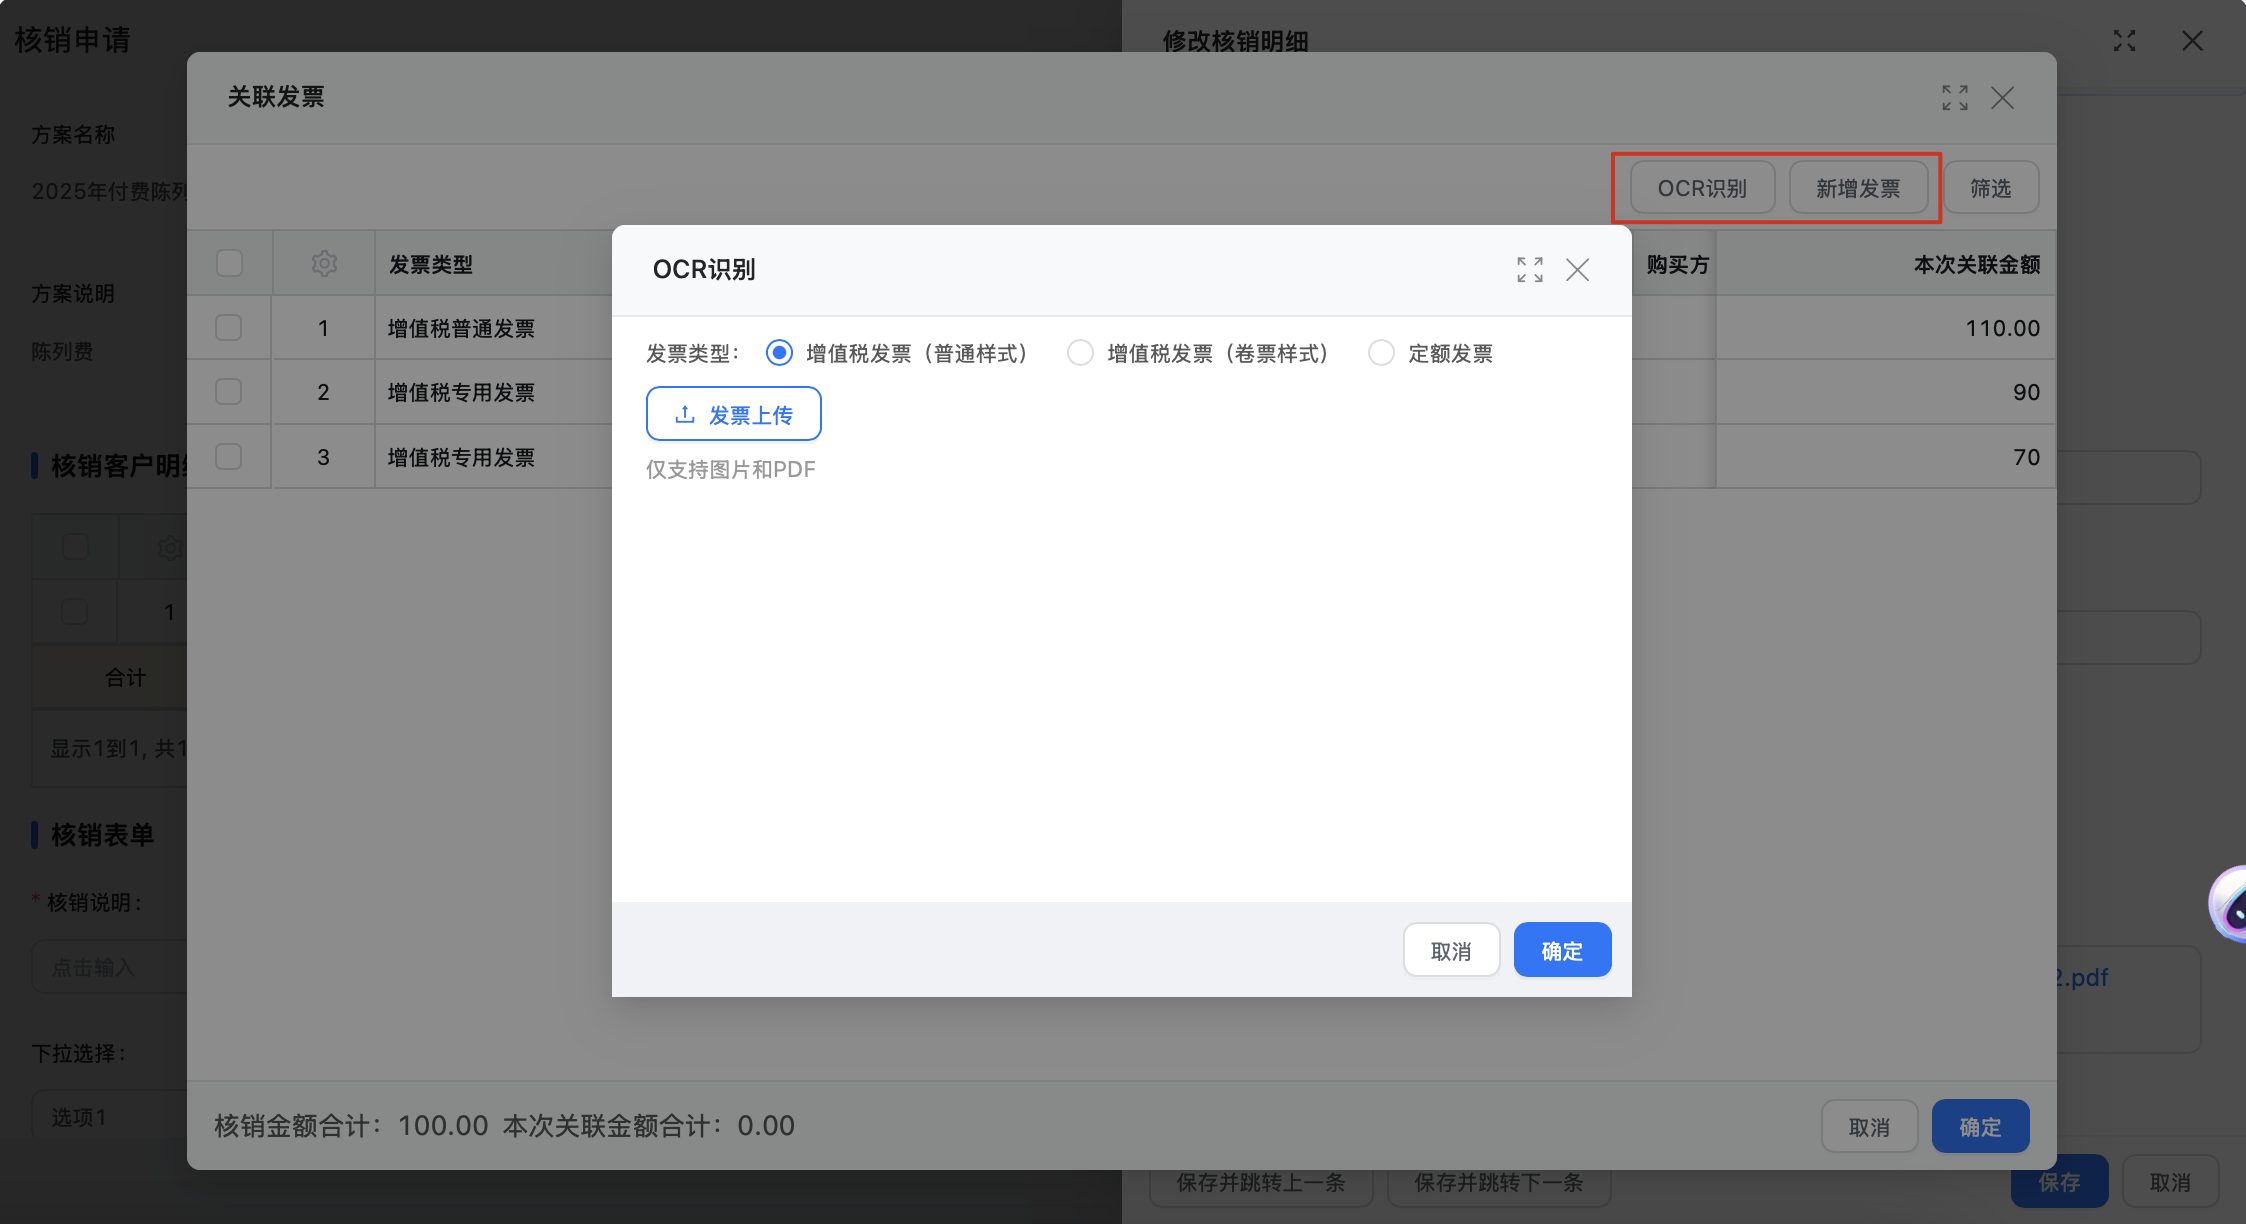
Task: Click the 发票上传 upload button
Action: coord(733,414)
